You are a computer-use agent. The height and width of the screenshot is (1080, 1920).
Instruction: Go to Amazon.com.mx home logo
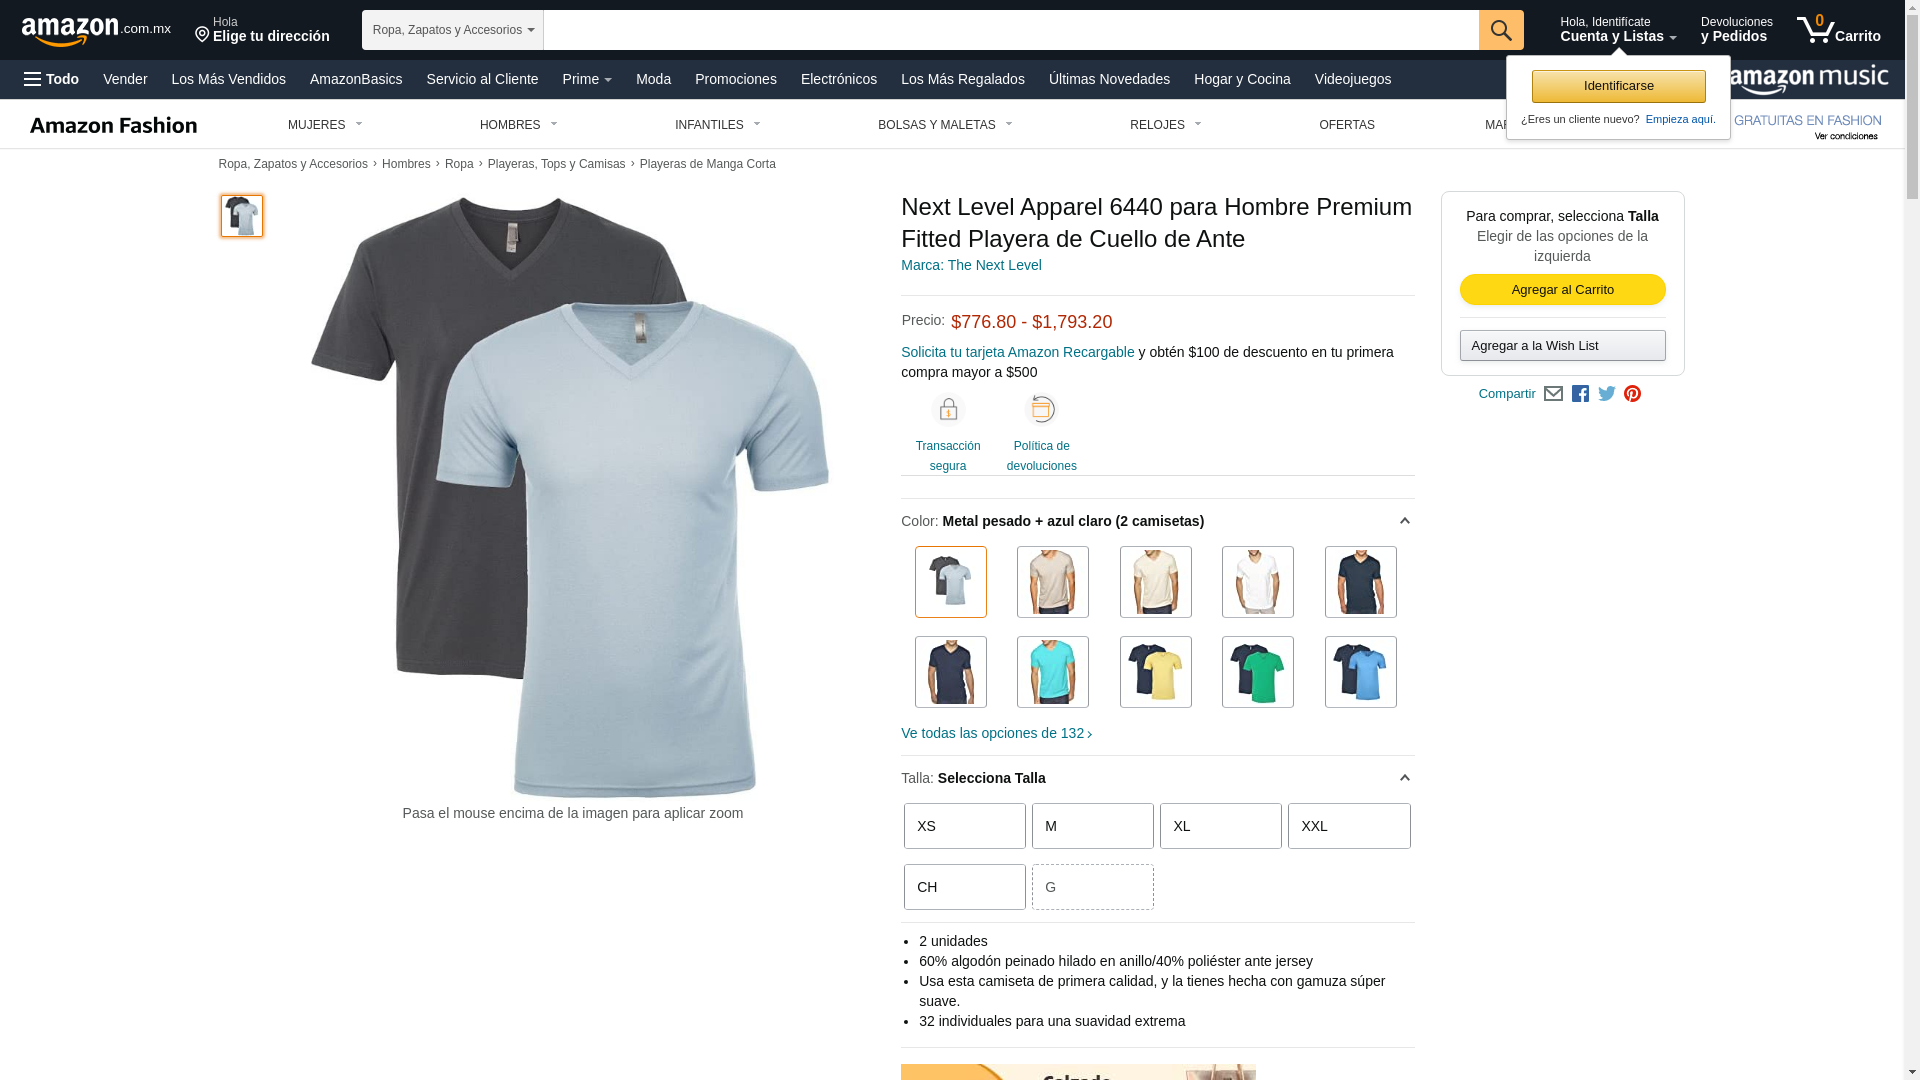click(x=96, y=30)
